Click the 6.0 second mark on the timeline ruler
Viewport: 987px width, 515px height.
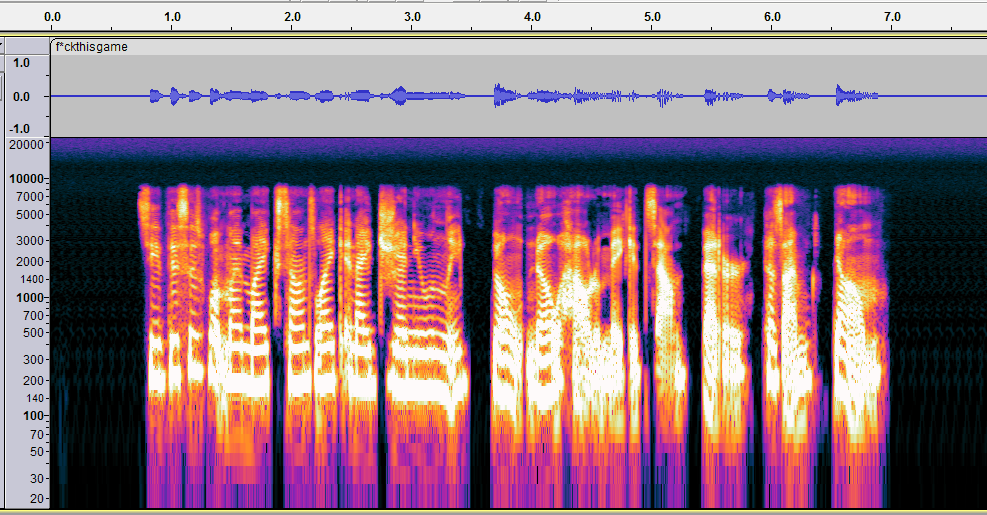point(772,17)
